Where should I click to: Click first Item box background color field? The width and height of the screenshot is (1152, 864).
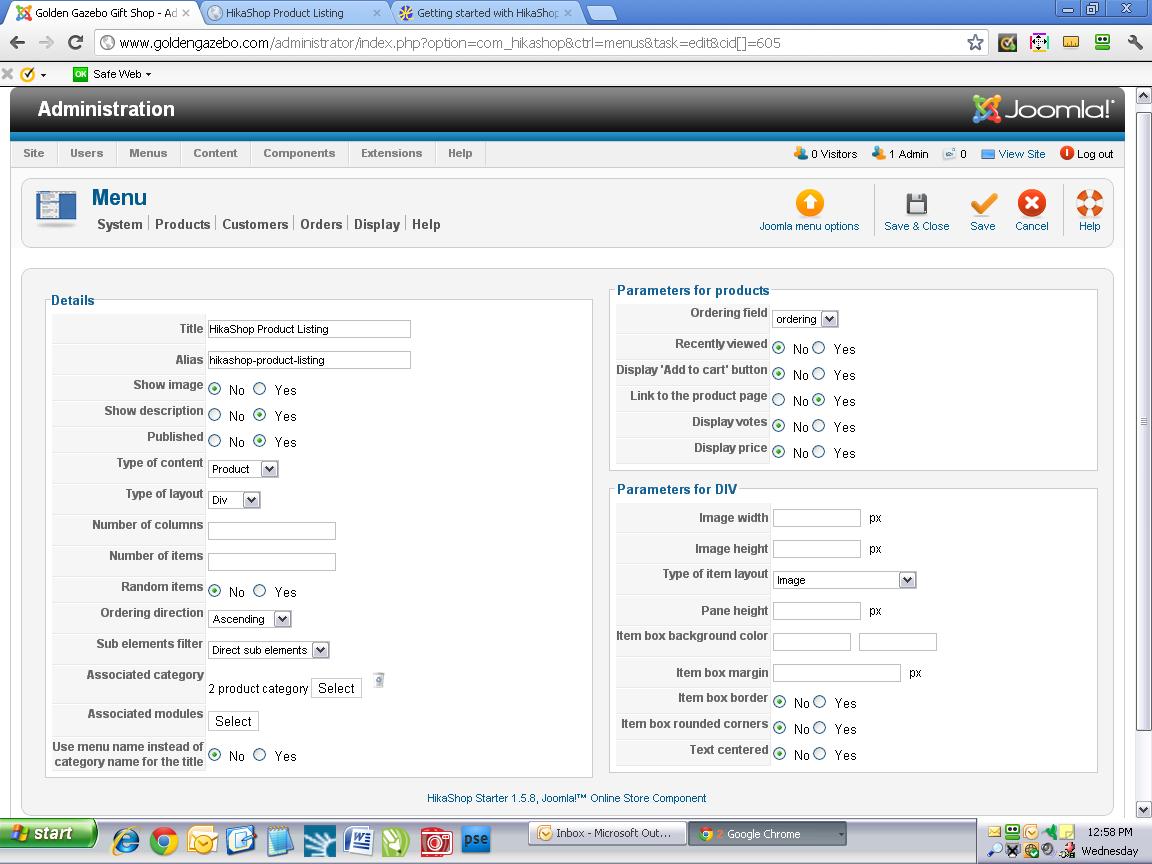812,641
